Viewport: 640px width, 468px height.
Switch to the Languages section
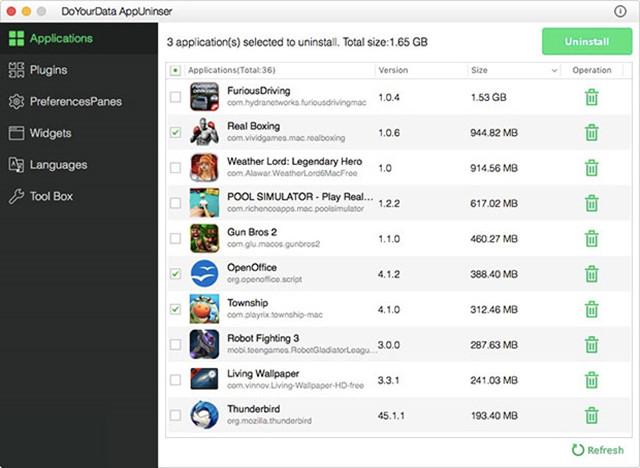click(x=79, y=164)
